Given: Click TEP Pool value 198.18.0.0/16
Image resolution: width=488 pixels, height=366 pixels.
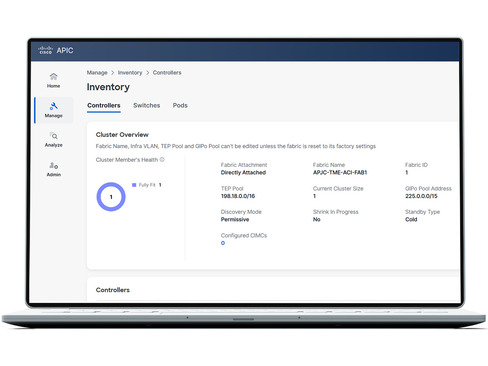Looking at the screenshot, I should click(x=238, y=196).
